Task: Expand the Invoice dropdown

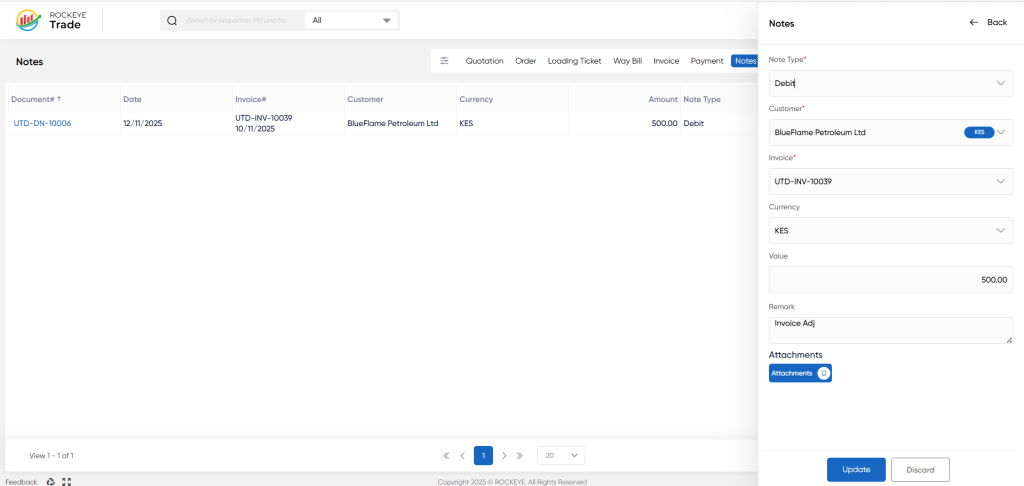Action: (x=1000, y=181)
